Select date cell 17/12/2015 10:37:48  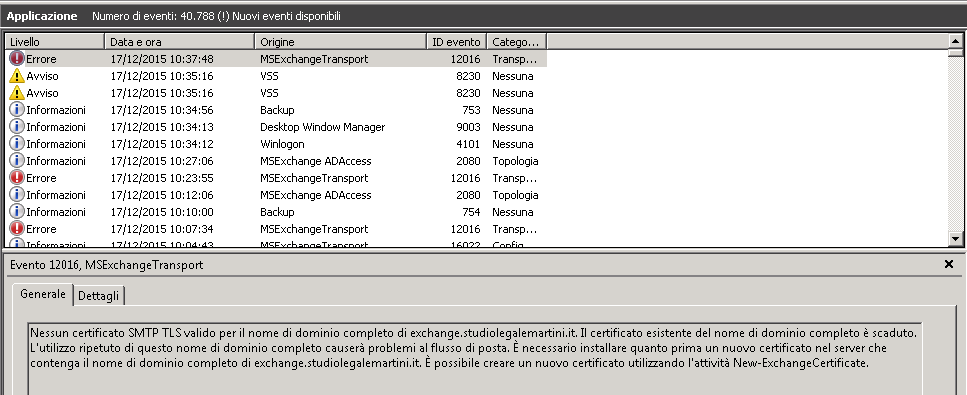pos(162,59)
